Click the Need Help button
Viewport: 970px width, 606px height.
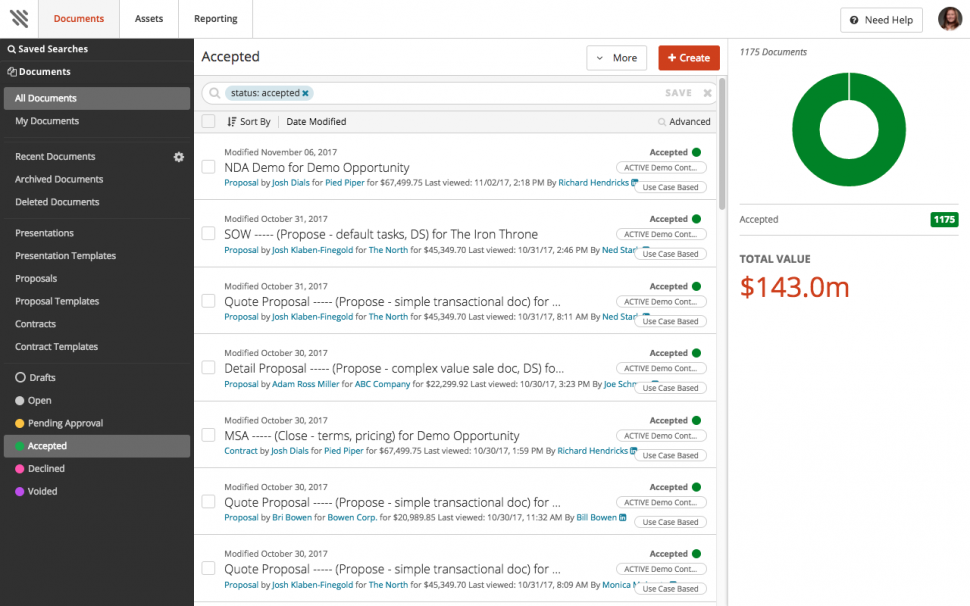point(881,20)
